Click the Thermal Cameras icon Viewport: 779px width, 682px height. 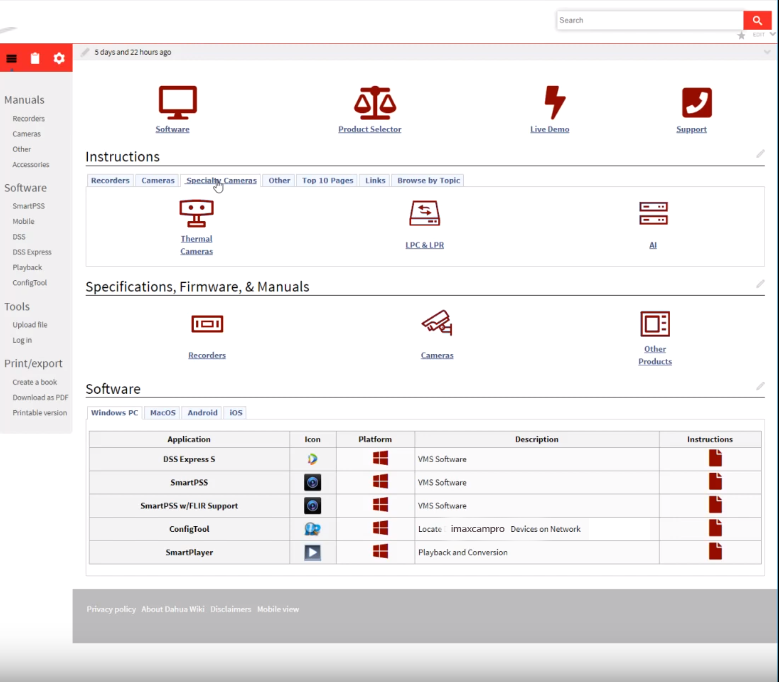tap(196, 214)
